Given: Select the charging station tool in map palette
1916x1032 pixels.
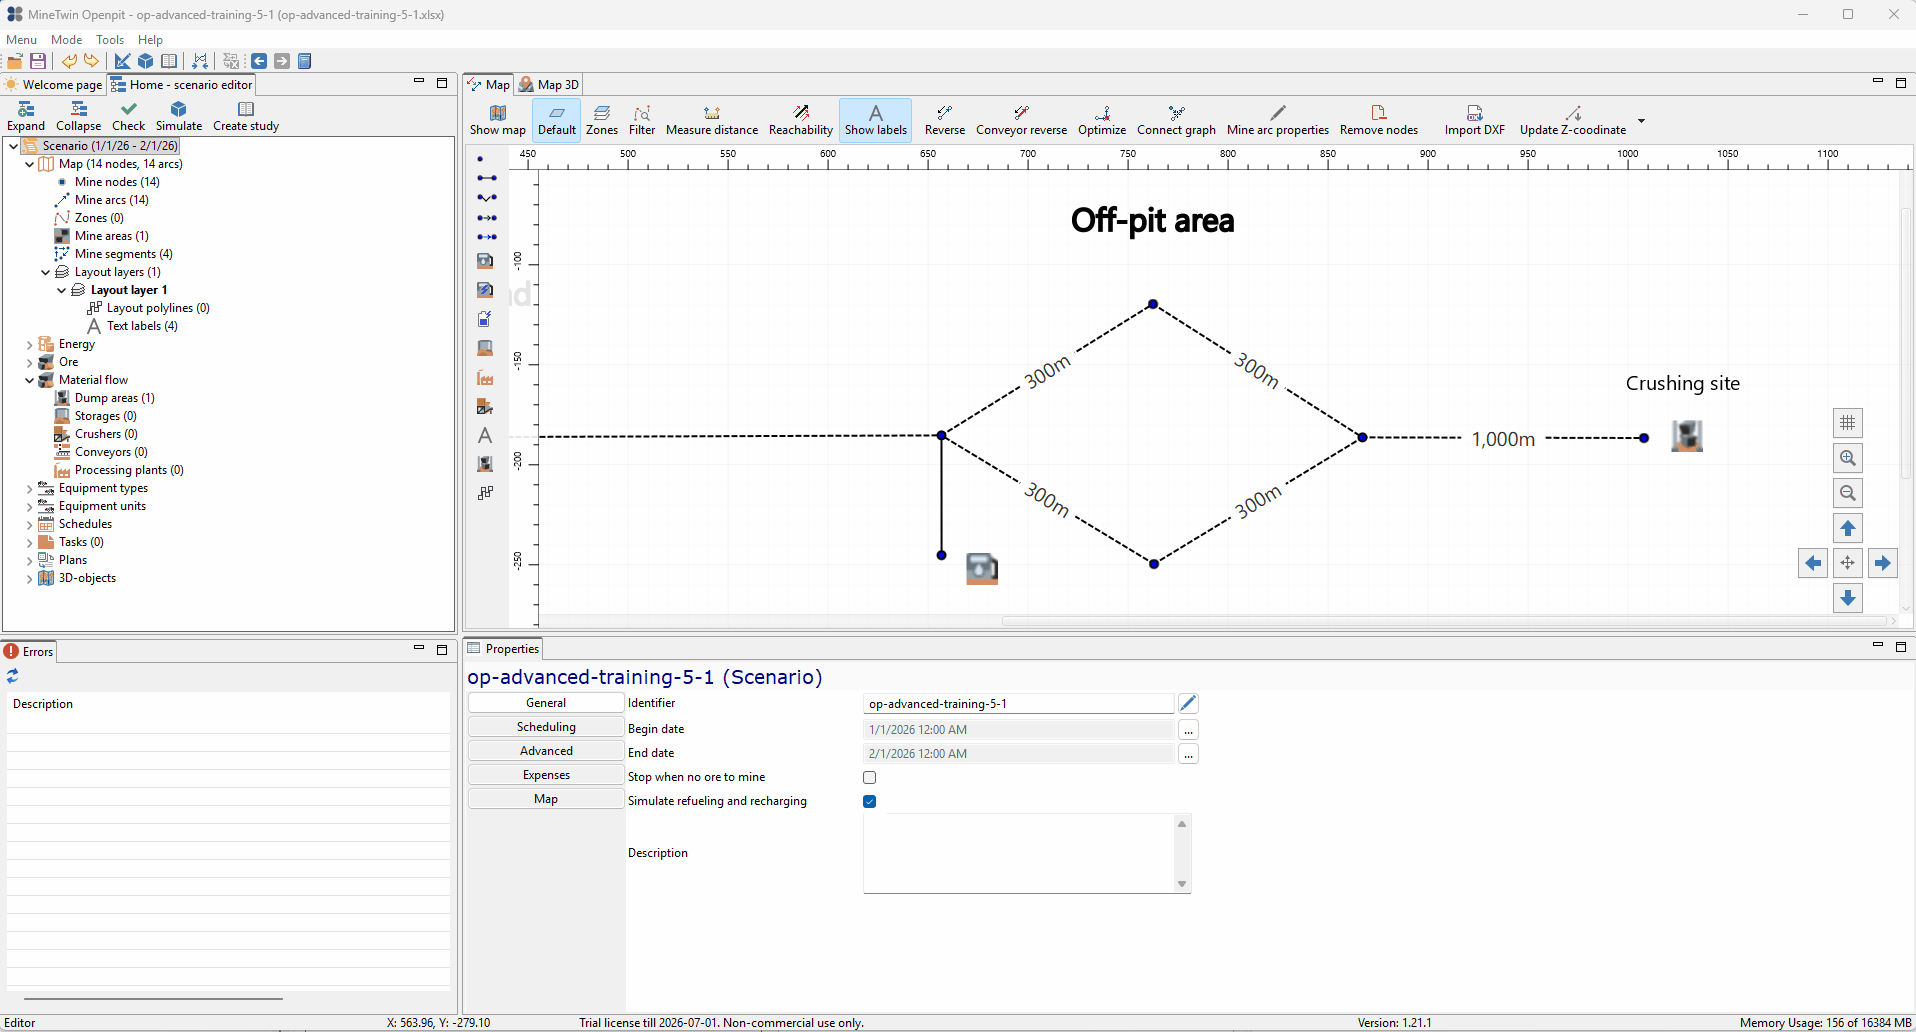Looking at the screenshot, I should coord(485,290).
